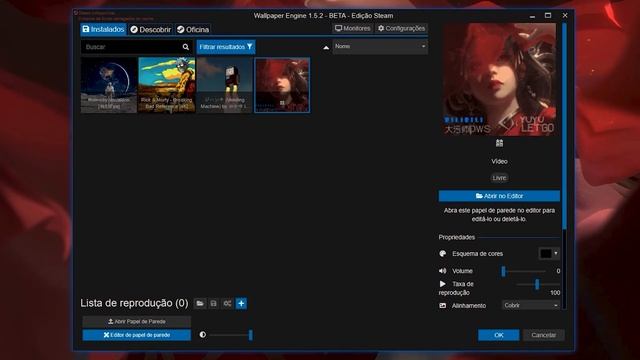Click 'Lista de reprodução (0)' heading
The width and height of the screenshot is (640, 360).
click(134, 303)
